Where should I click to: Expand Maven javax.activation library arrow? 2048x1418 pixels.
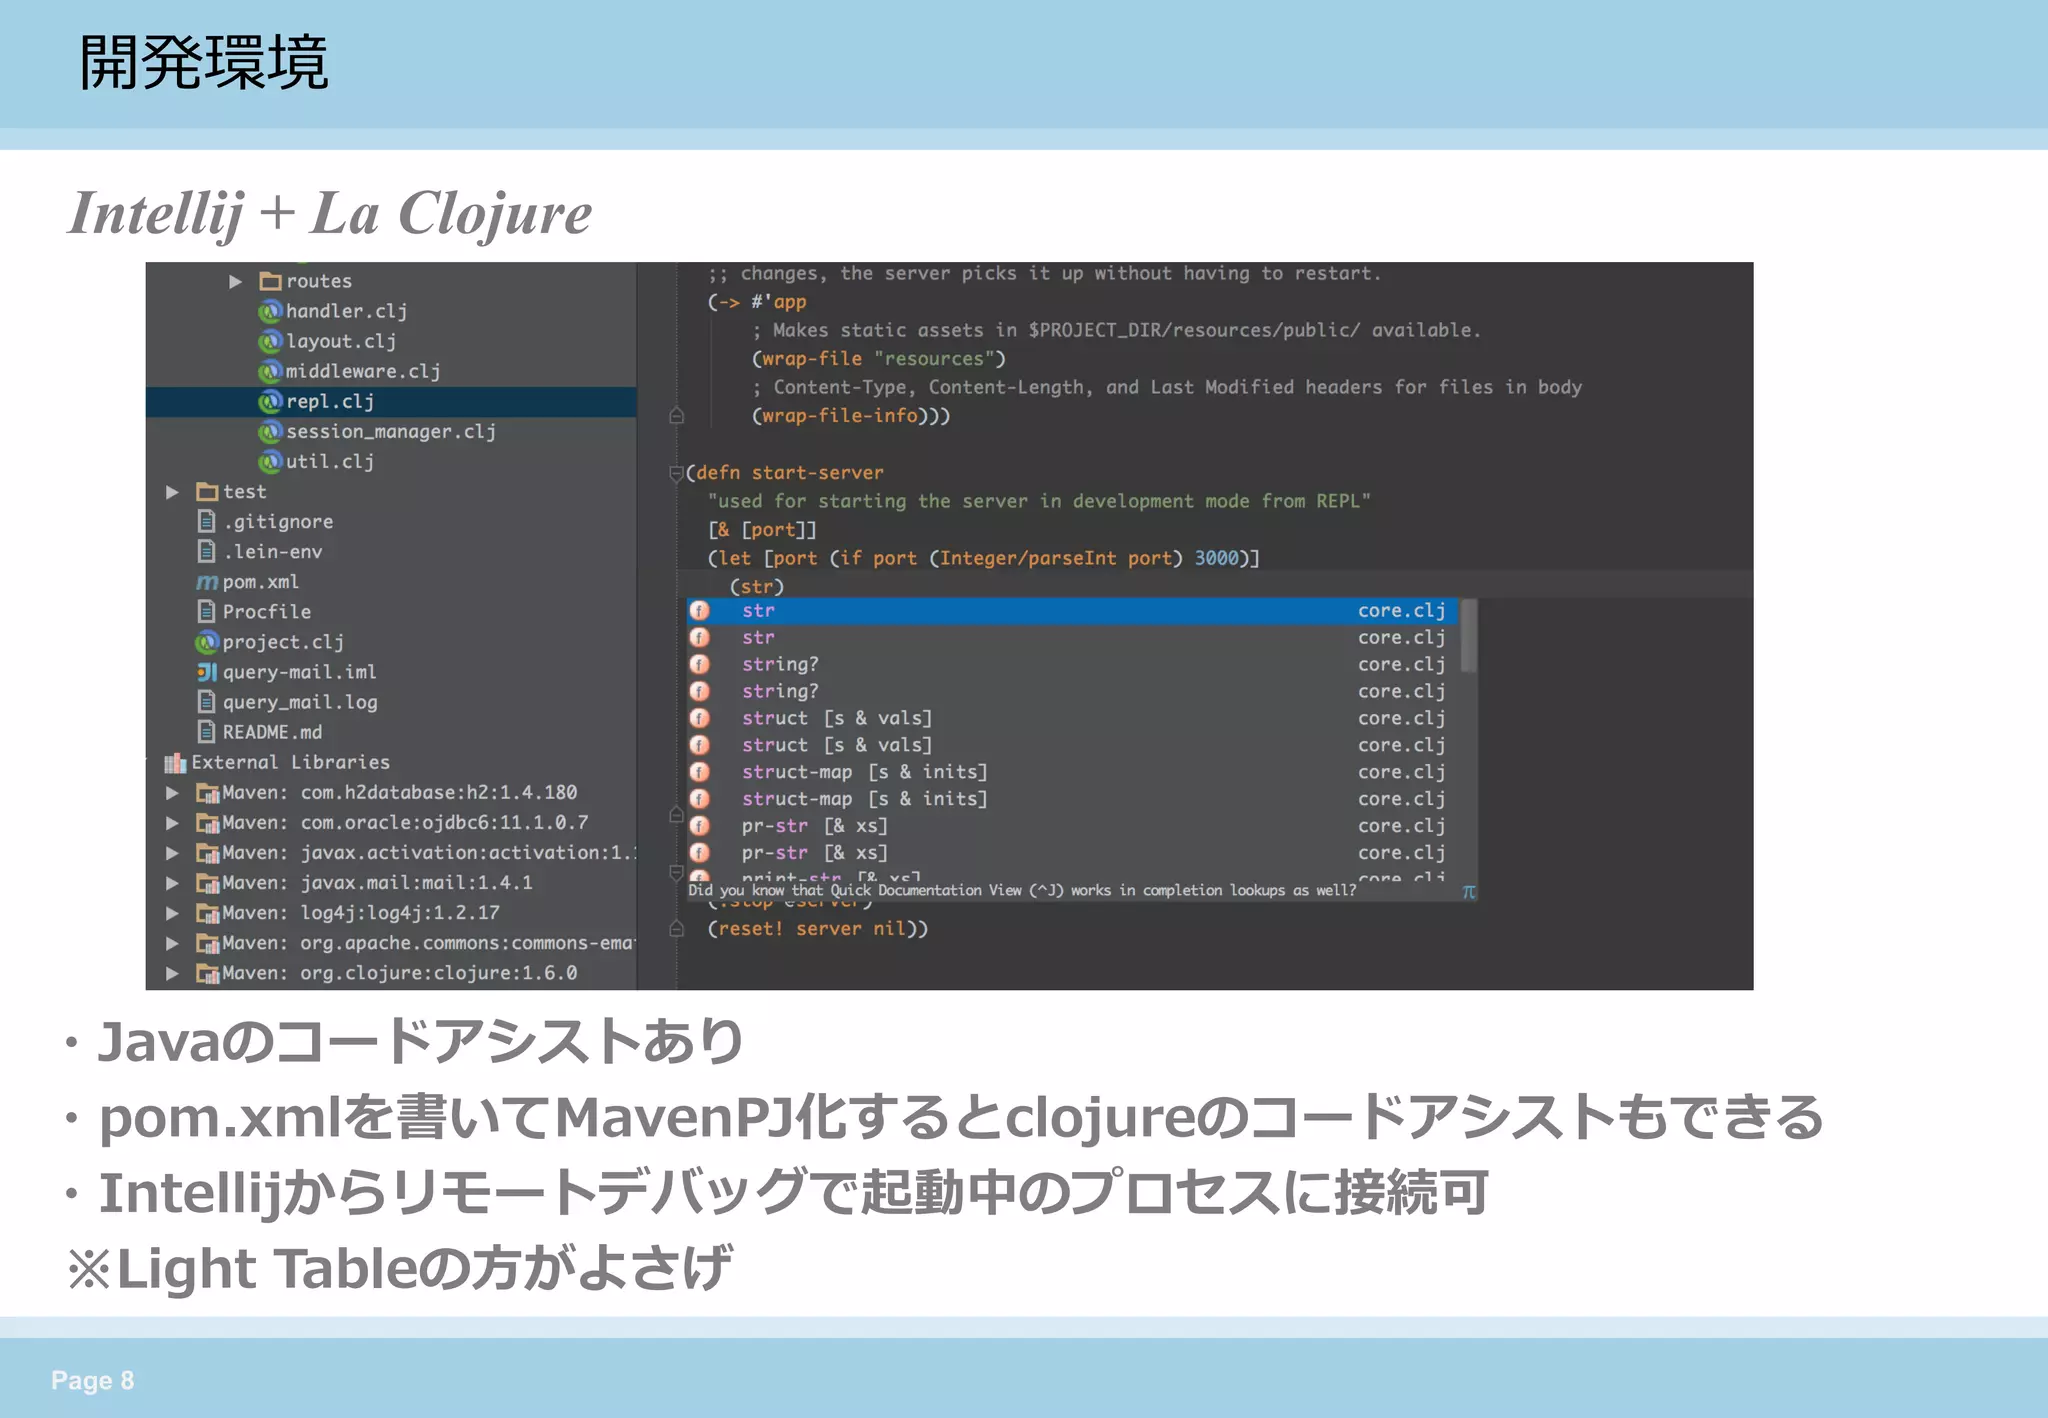[172, 853]
